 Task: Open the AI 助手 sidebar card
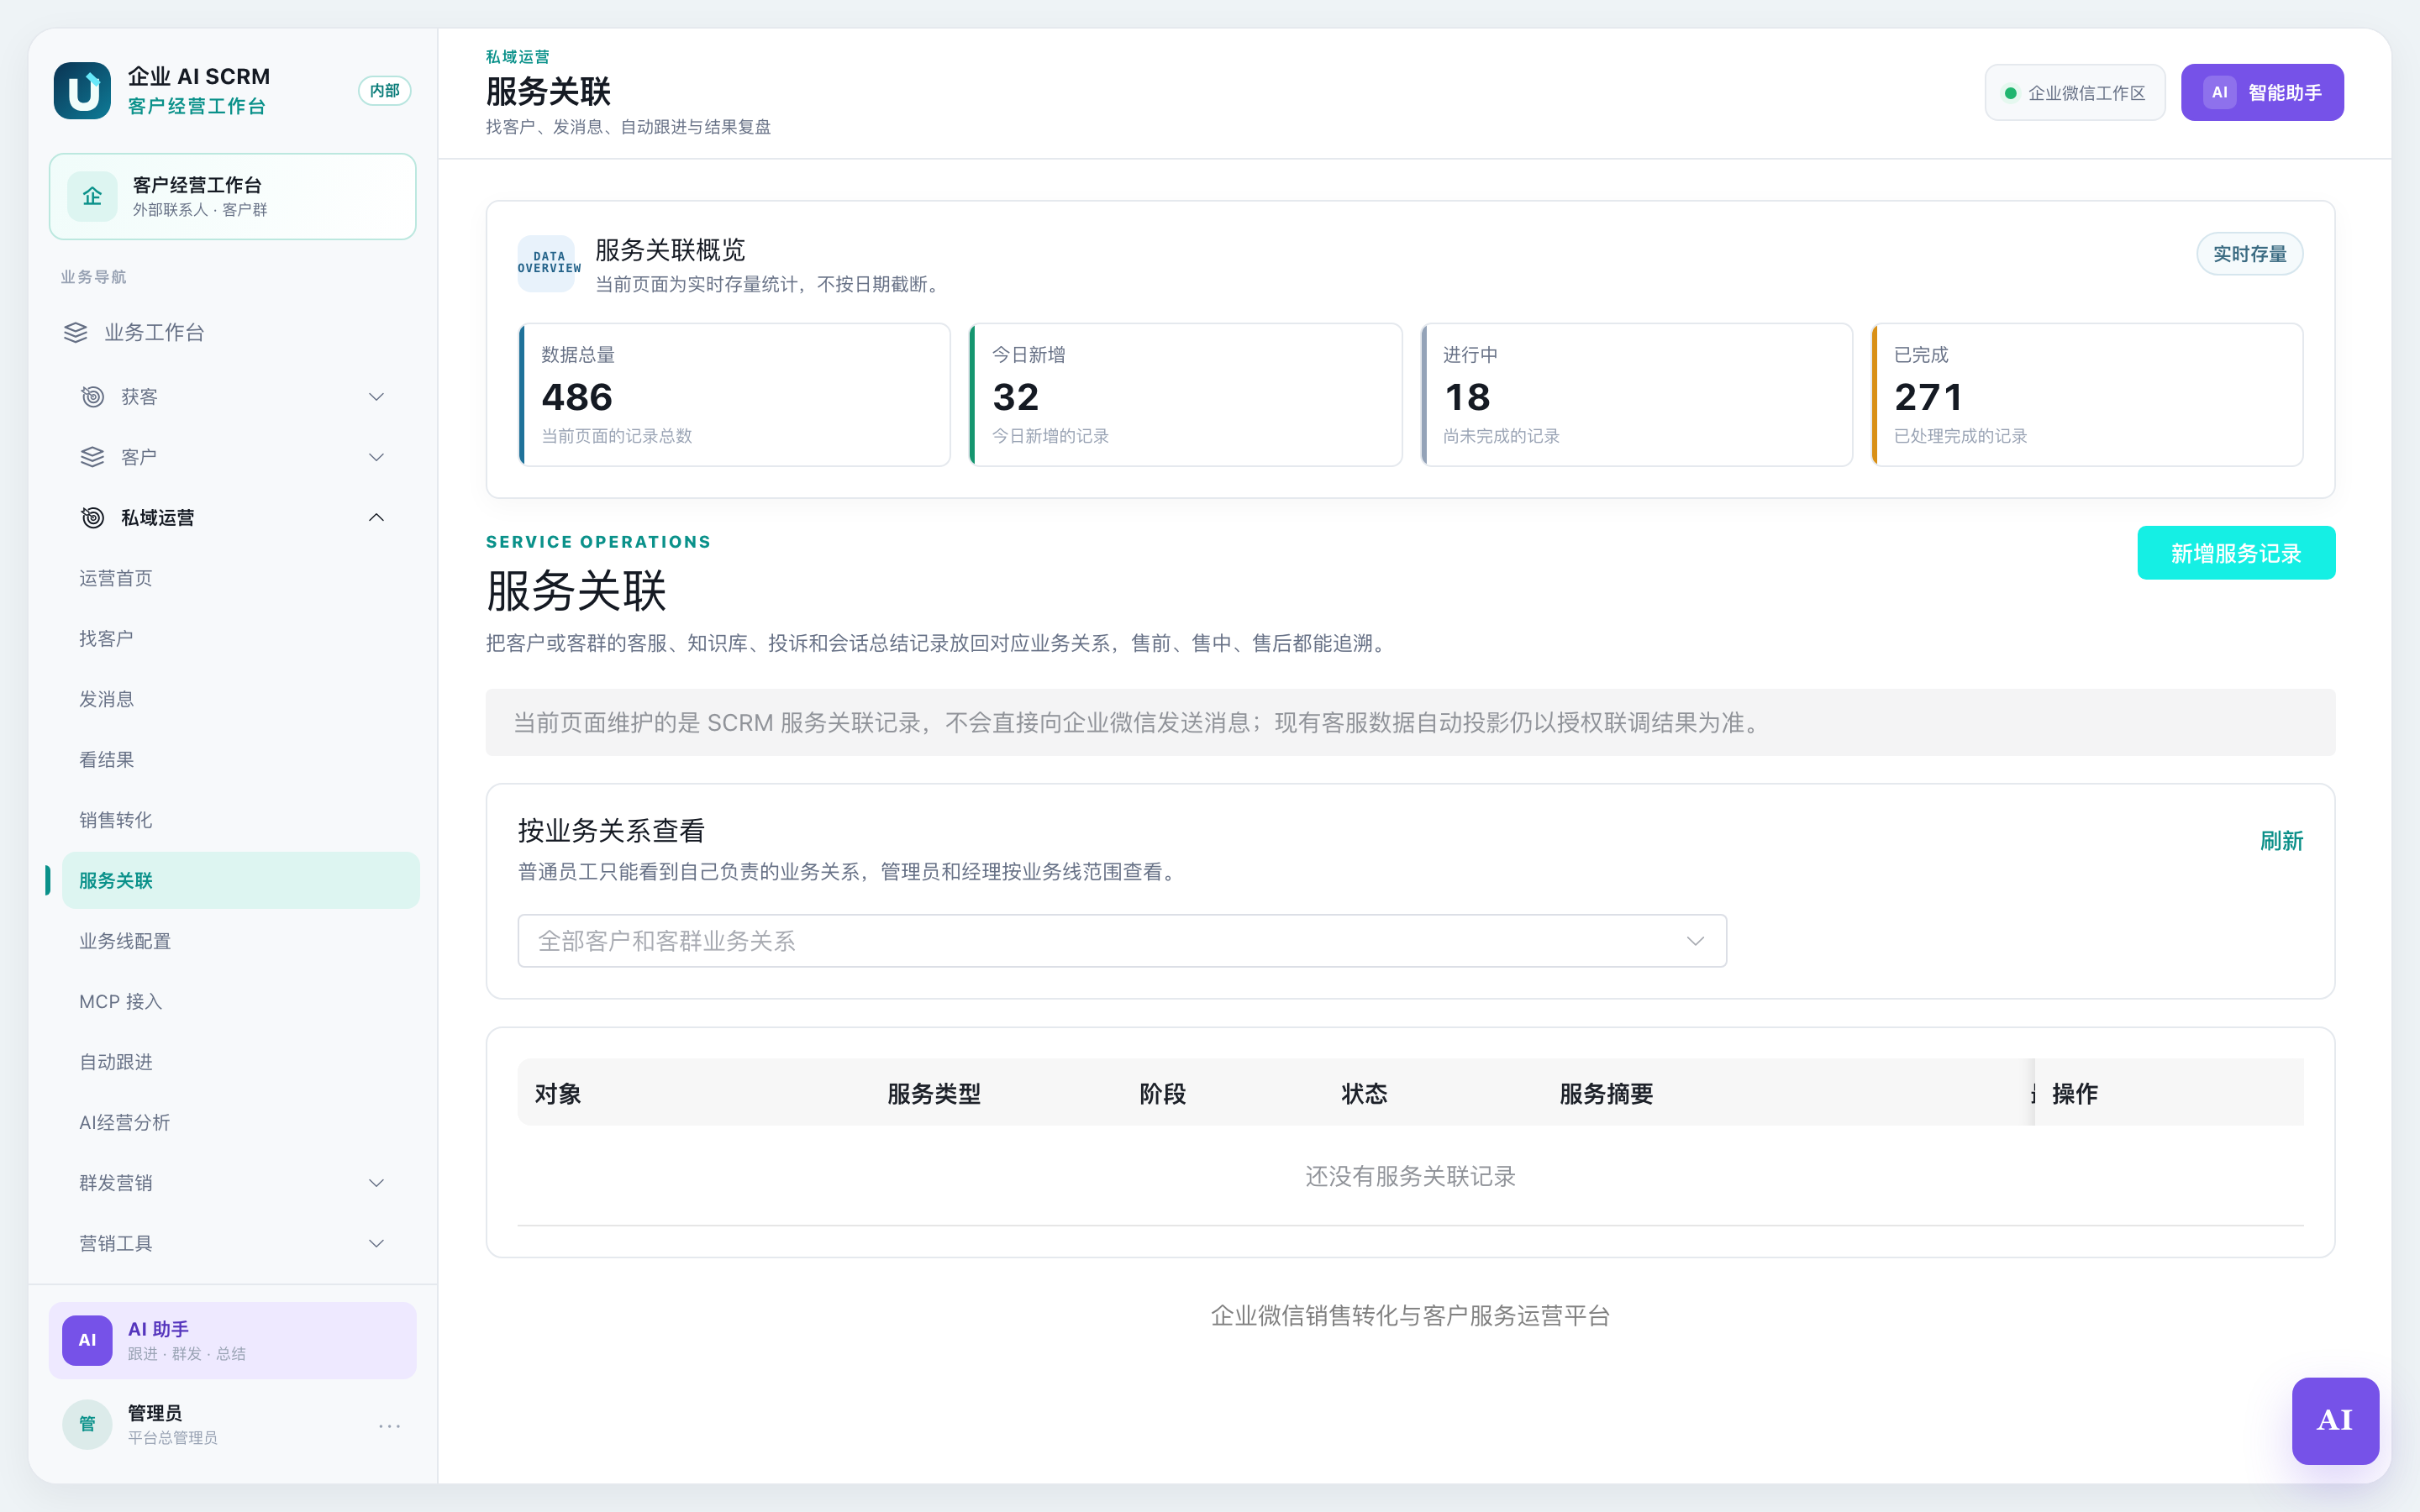[x=232, y=1340]
